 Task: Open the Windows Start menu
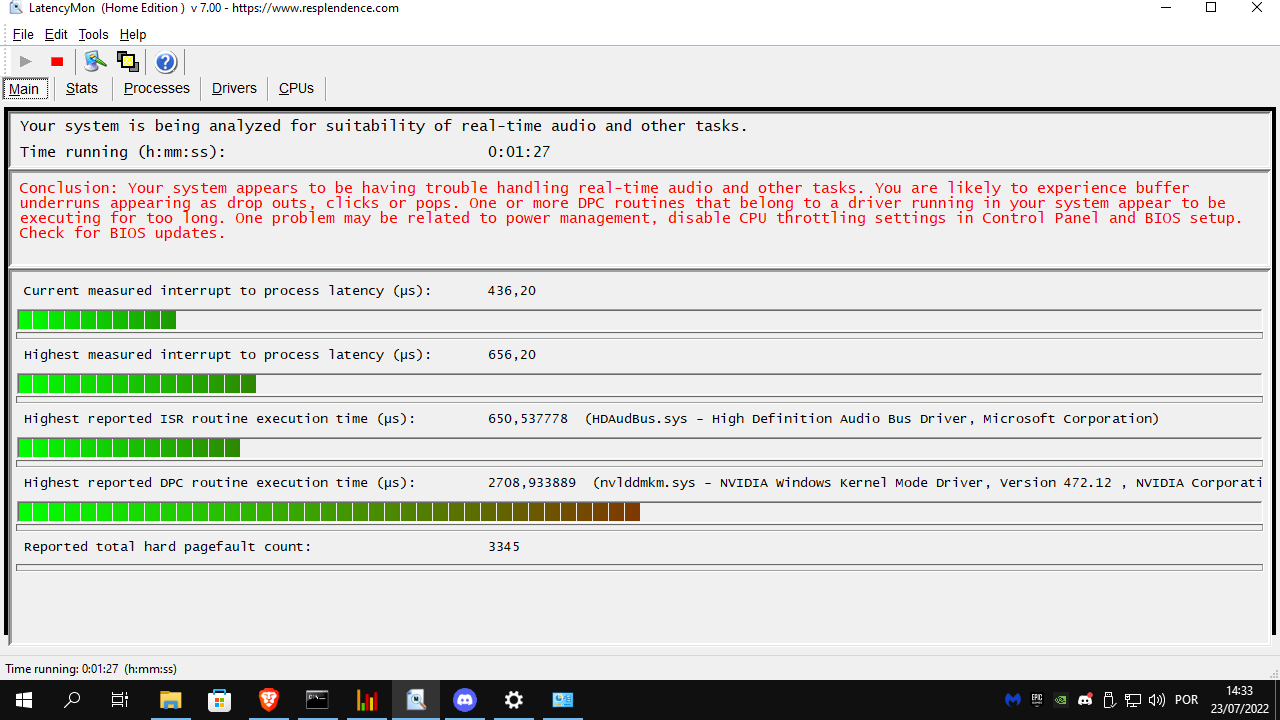[x=24, y=700]
